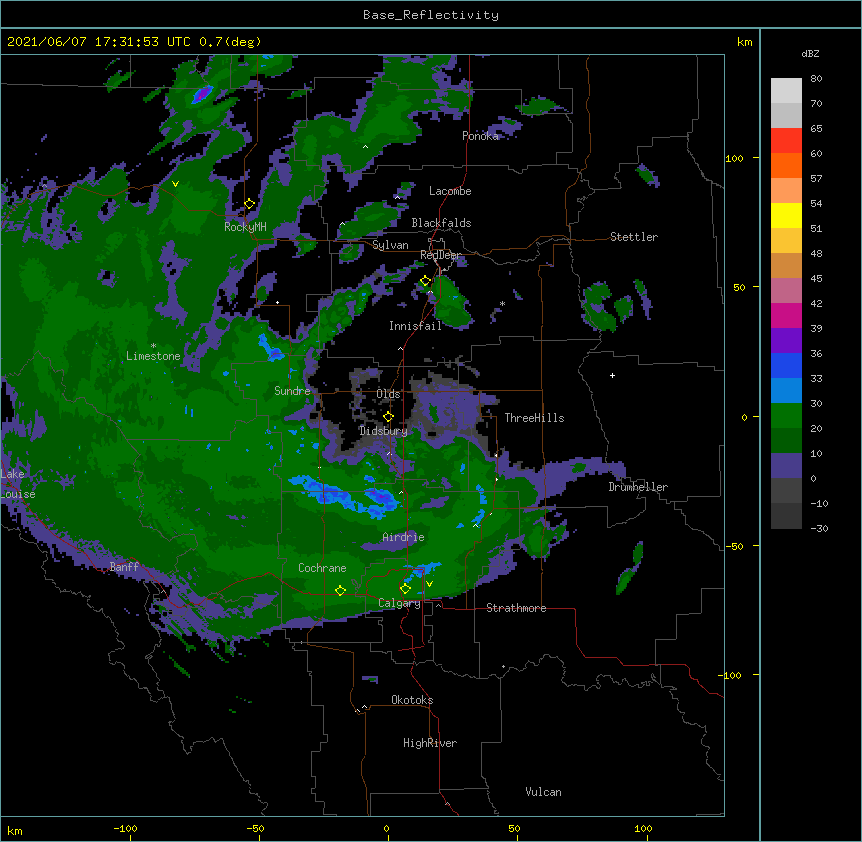
Task: Click the Okotoks town label
Action: point(412,700)
